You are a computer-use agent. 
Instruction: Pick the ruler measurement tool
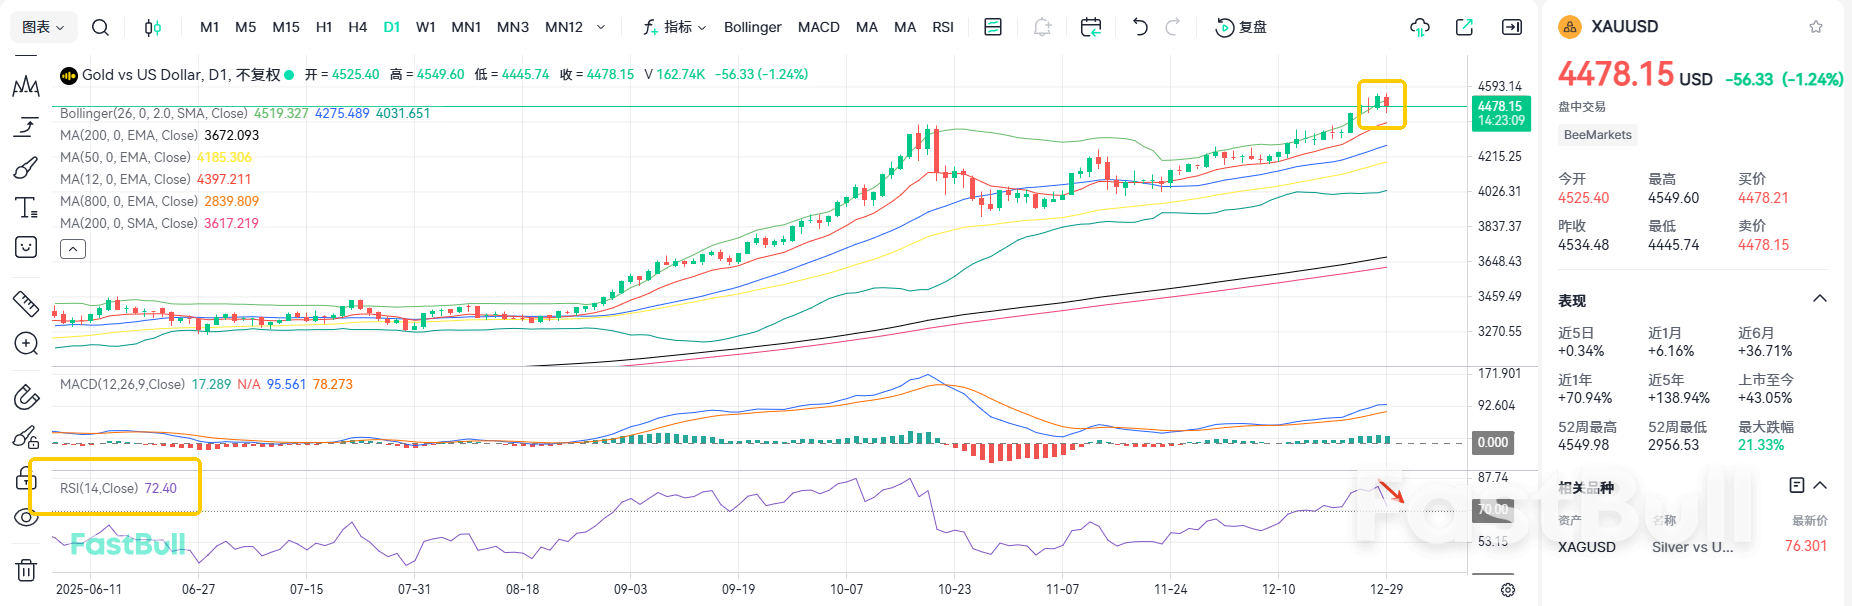pyautogui.click(x=26, y=303)
